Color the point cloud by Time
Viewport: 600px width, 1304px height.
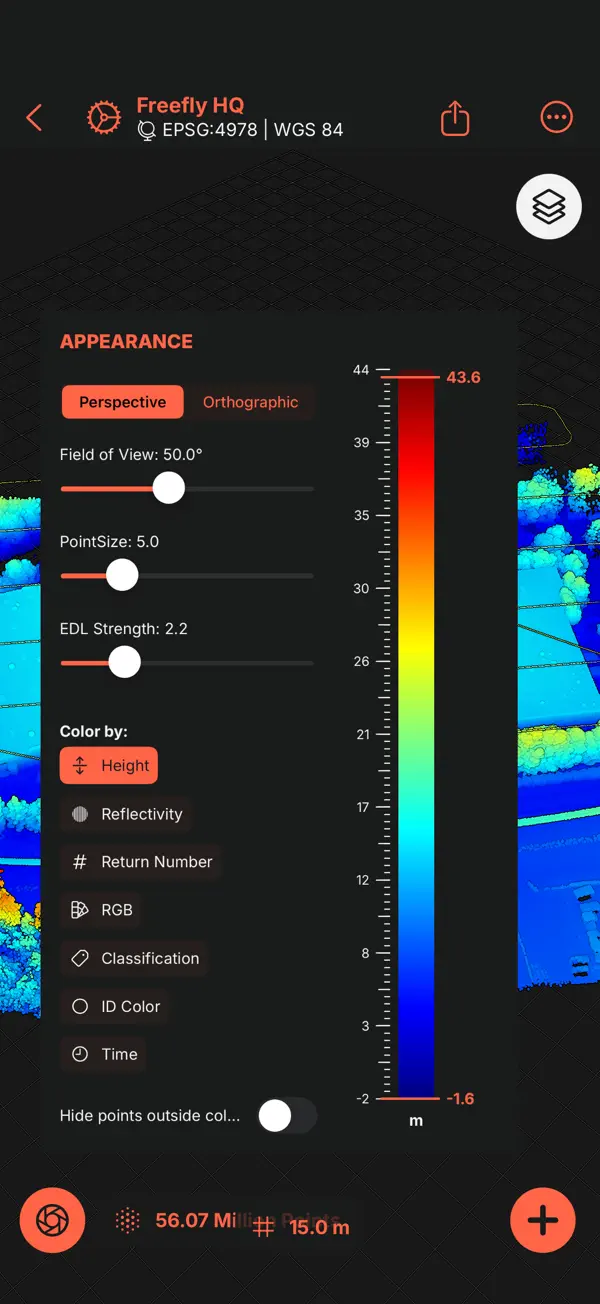[x=104, y=1054]
